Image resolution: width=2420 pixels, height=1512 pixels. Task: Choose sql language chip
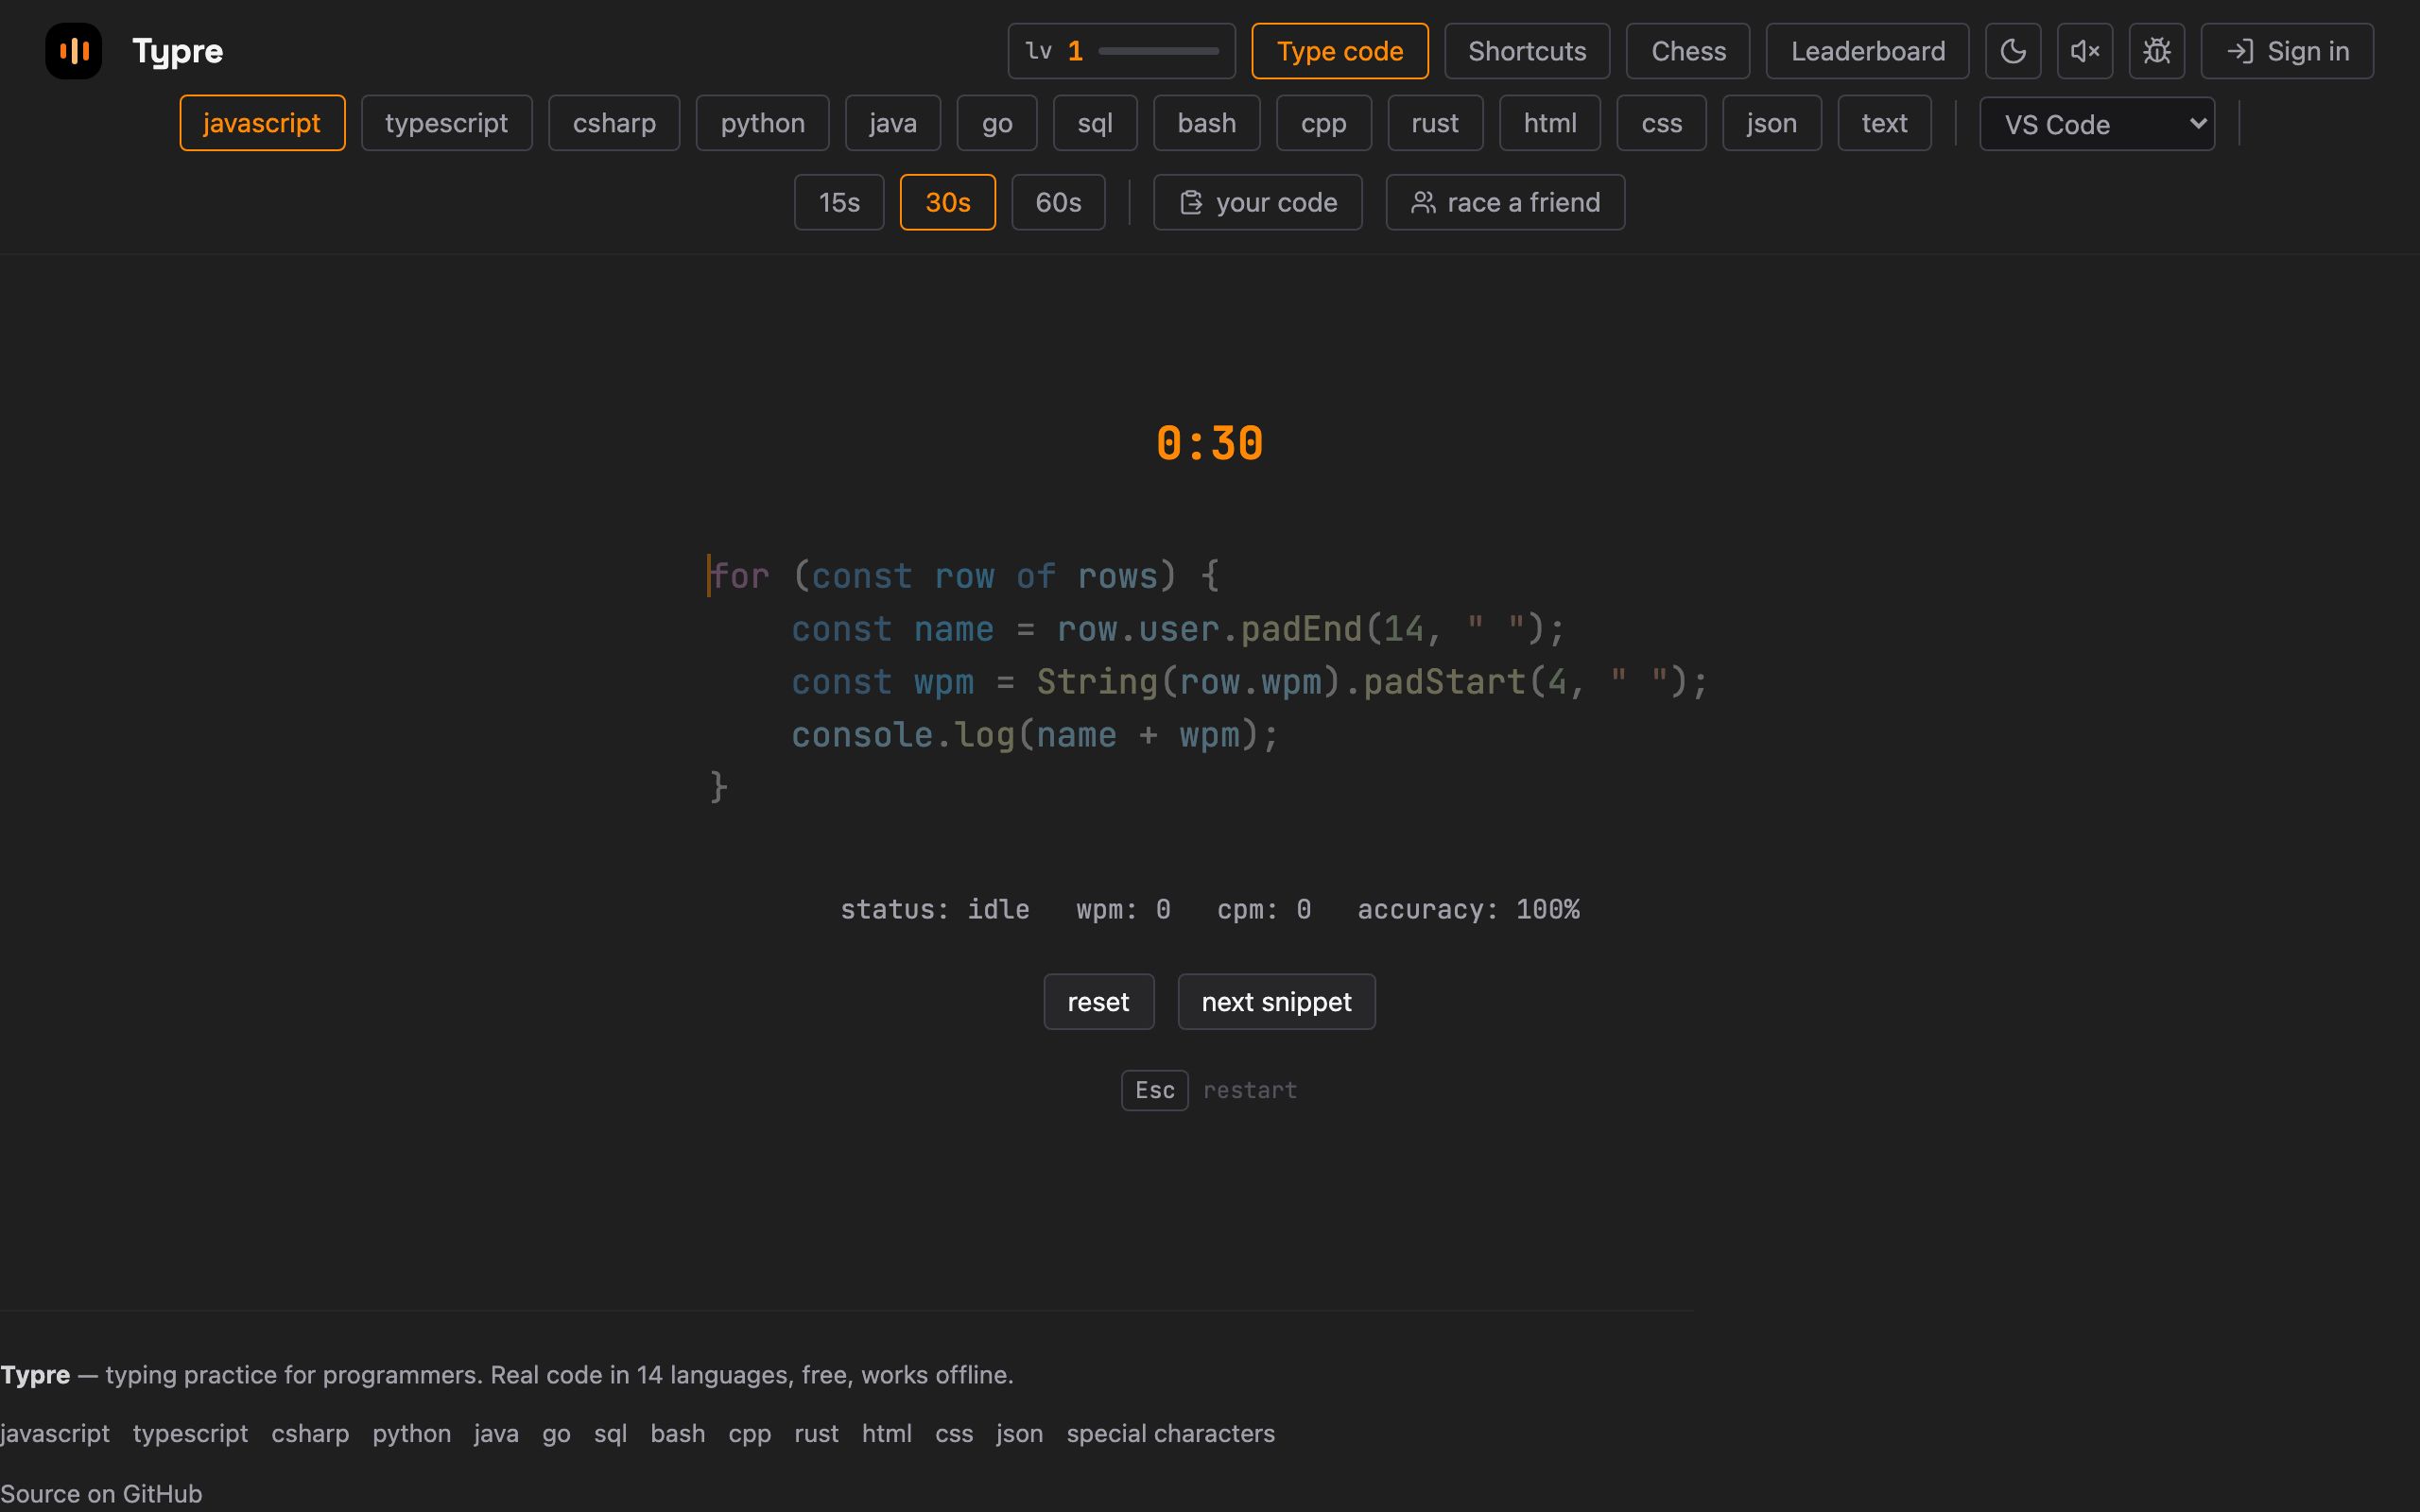1095,123
